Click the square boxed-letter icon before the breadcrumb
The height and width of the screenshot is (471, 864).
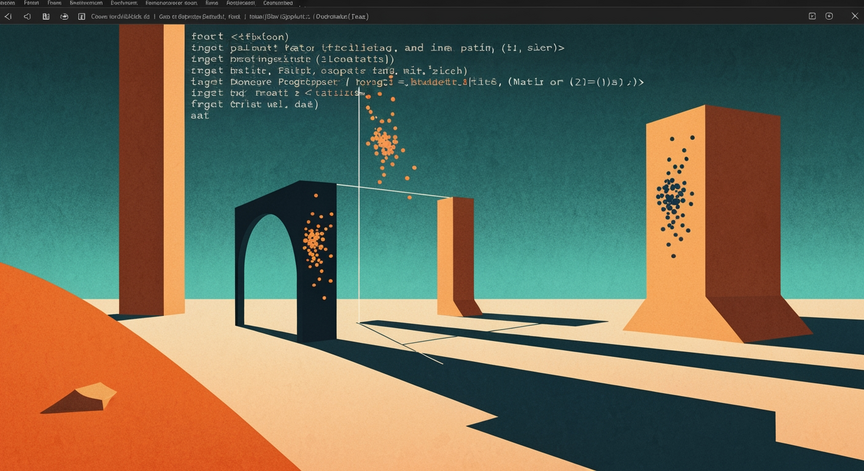[x=82, y=17]
